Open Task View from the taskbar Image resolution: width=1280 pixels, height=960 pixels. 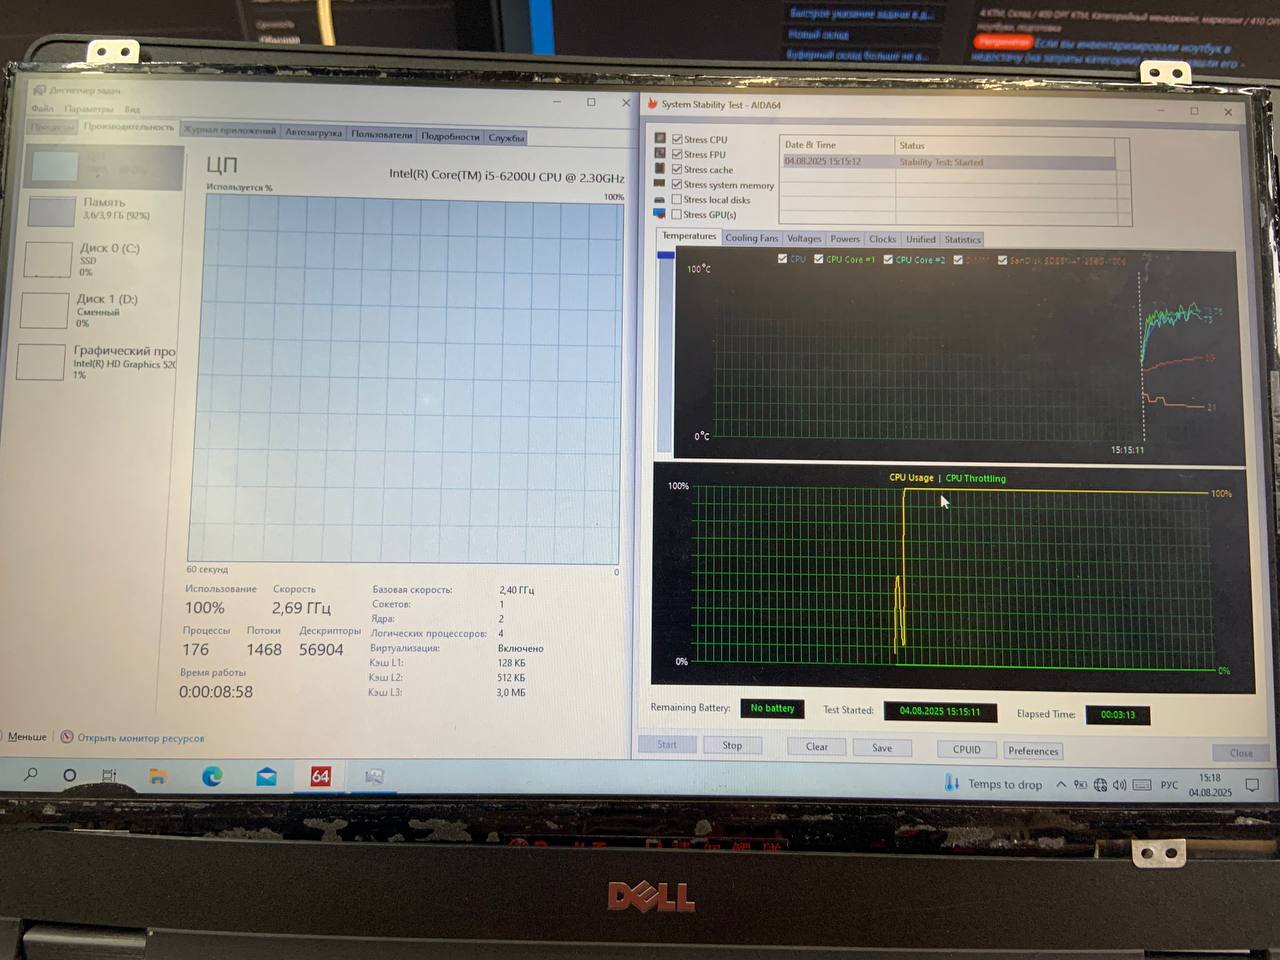(109, 775)
